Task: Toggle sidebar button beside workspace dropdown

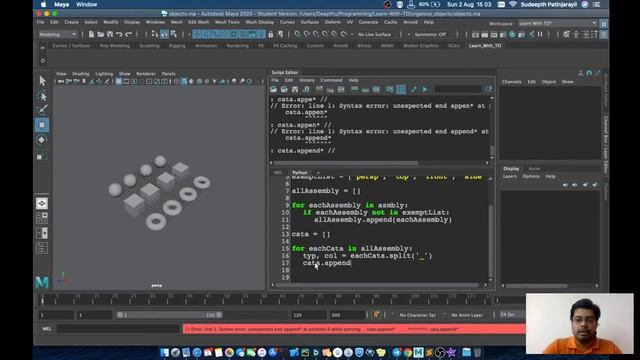Action: pyautogui.click(x=603, y=24)
